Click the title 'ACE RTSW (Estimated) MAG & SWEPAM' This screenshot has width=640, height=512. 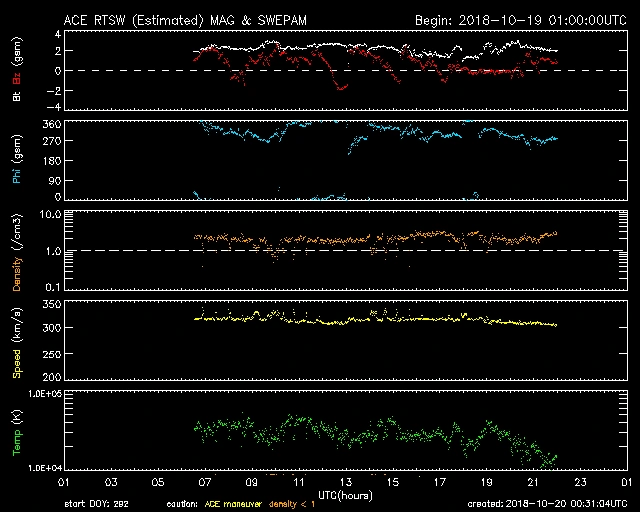coord(185,20)
